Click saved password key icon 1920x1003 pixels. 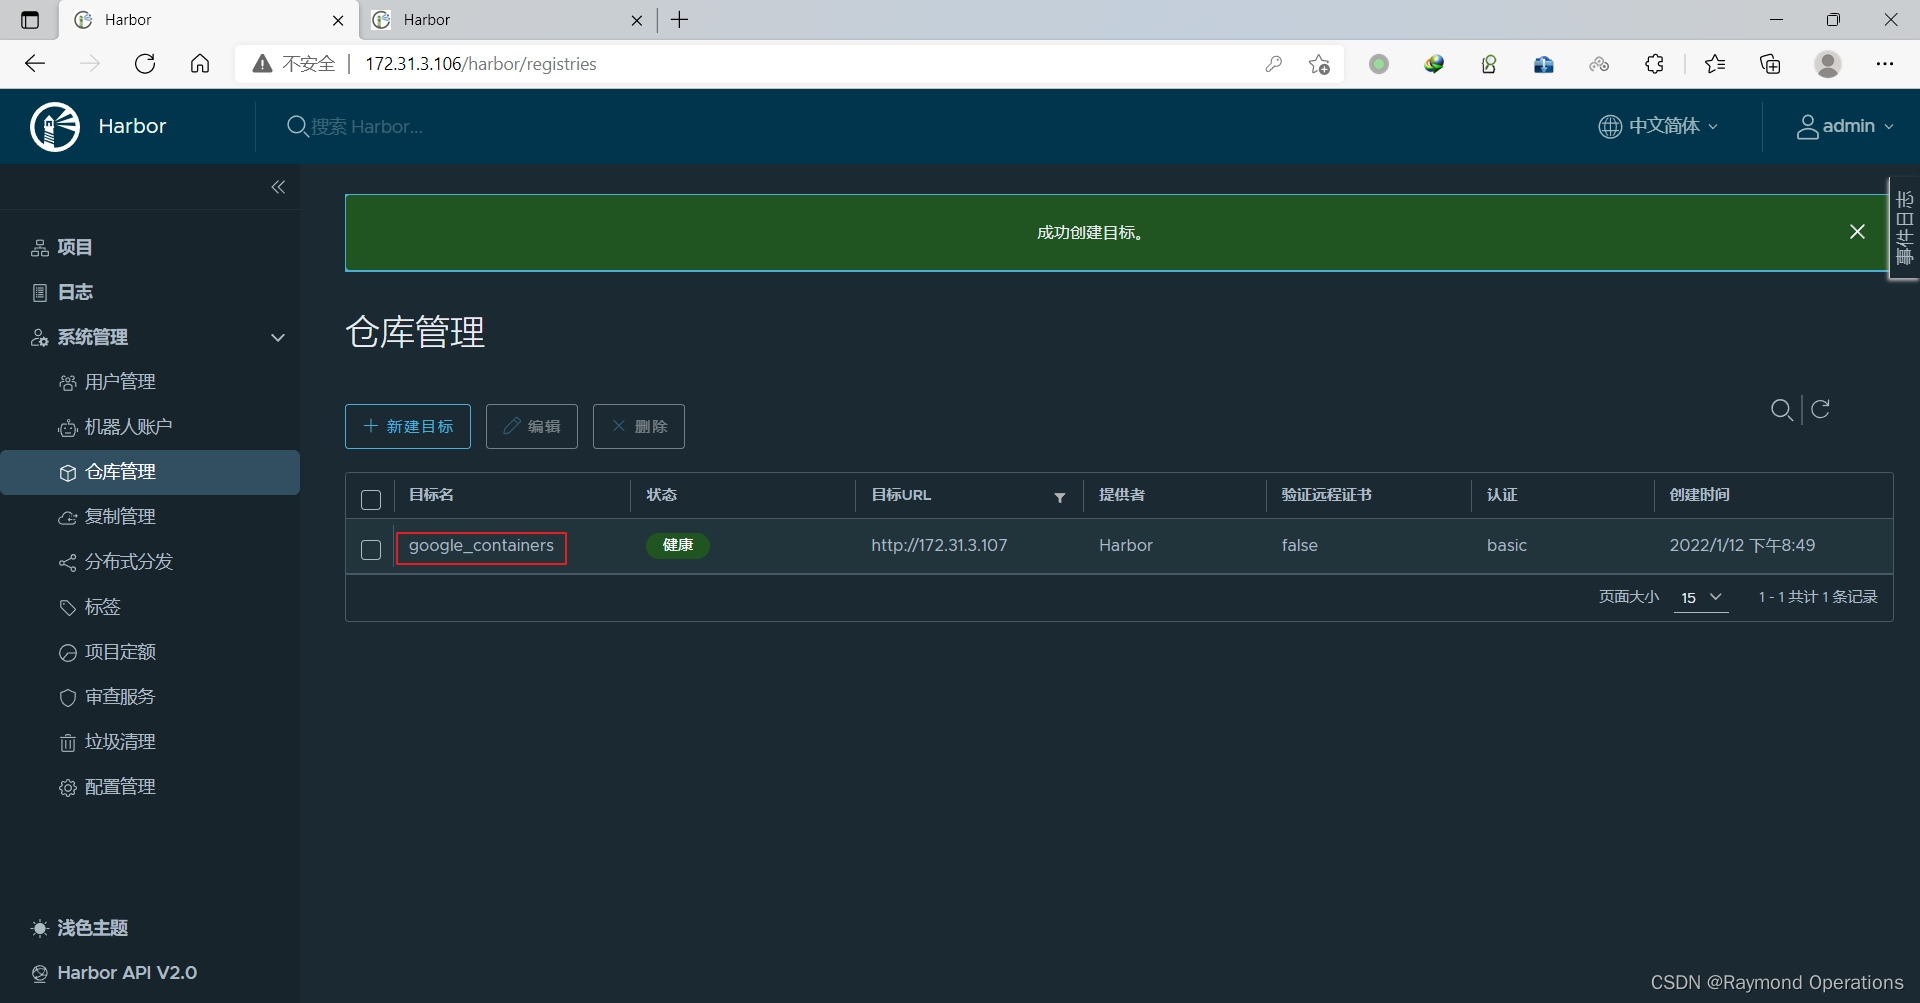tap(1273, 64)
